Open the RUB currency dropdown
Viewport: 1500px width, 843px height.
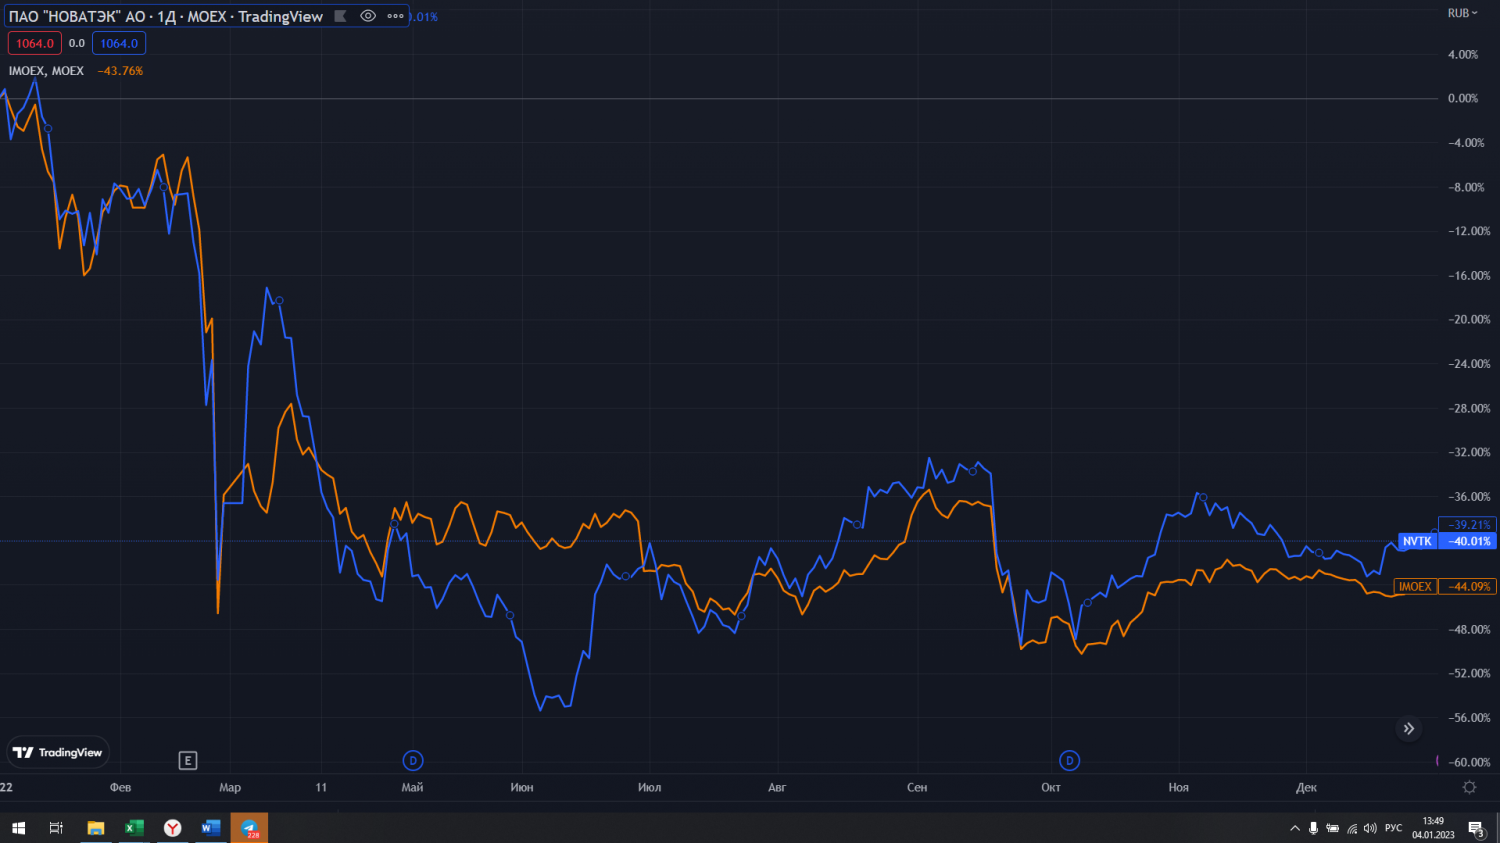pyautogui.click(x=1462, y=13)
